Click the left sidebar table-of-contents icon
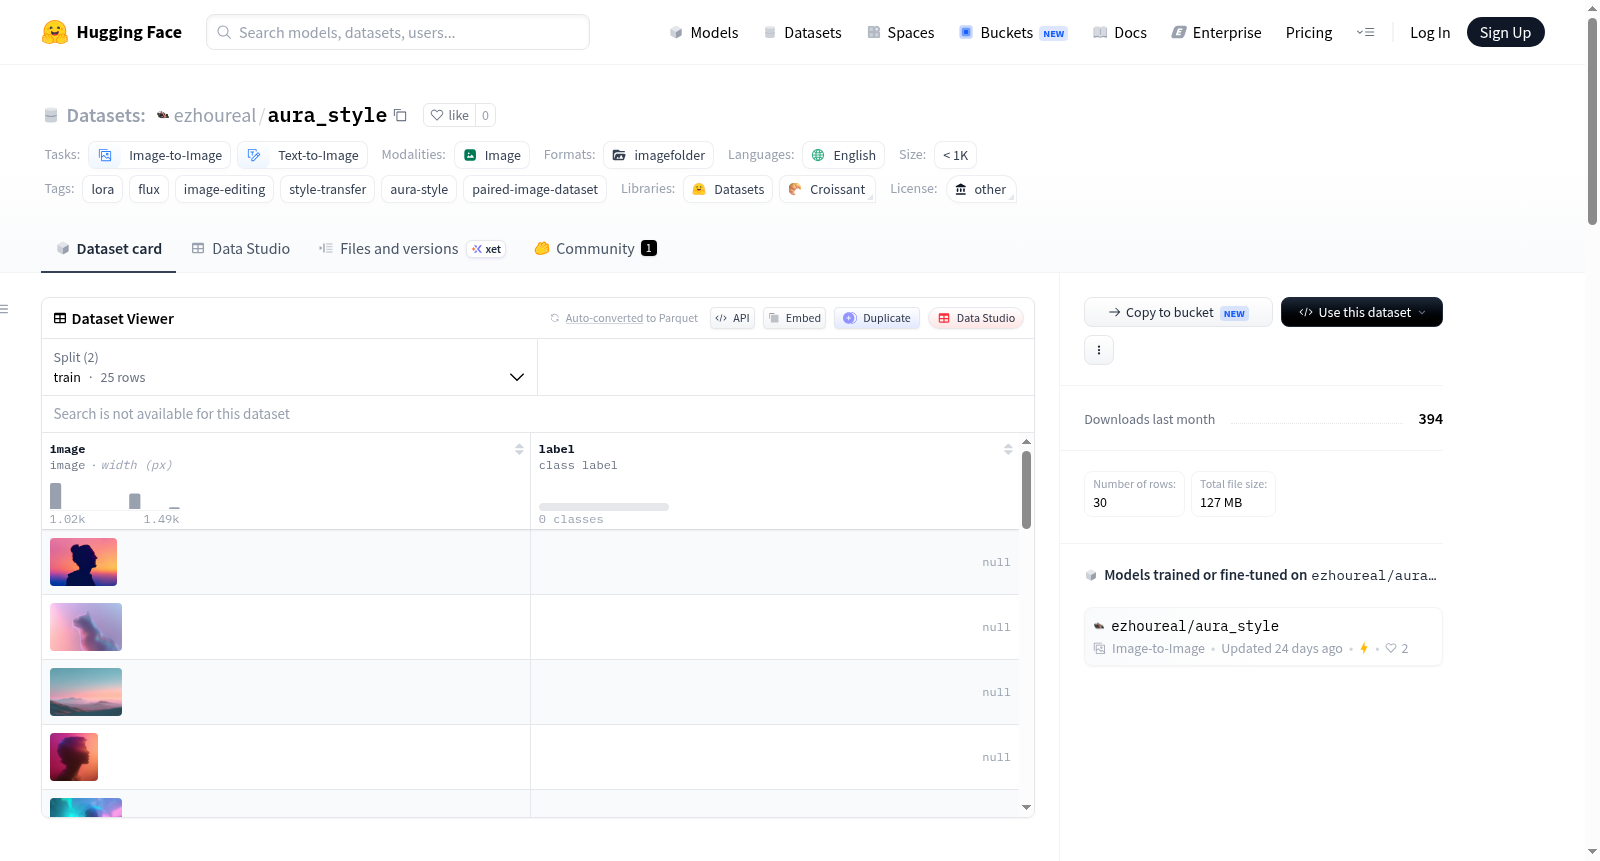Viewport: 1600px width, 861px height. click(x=4, y=309)
